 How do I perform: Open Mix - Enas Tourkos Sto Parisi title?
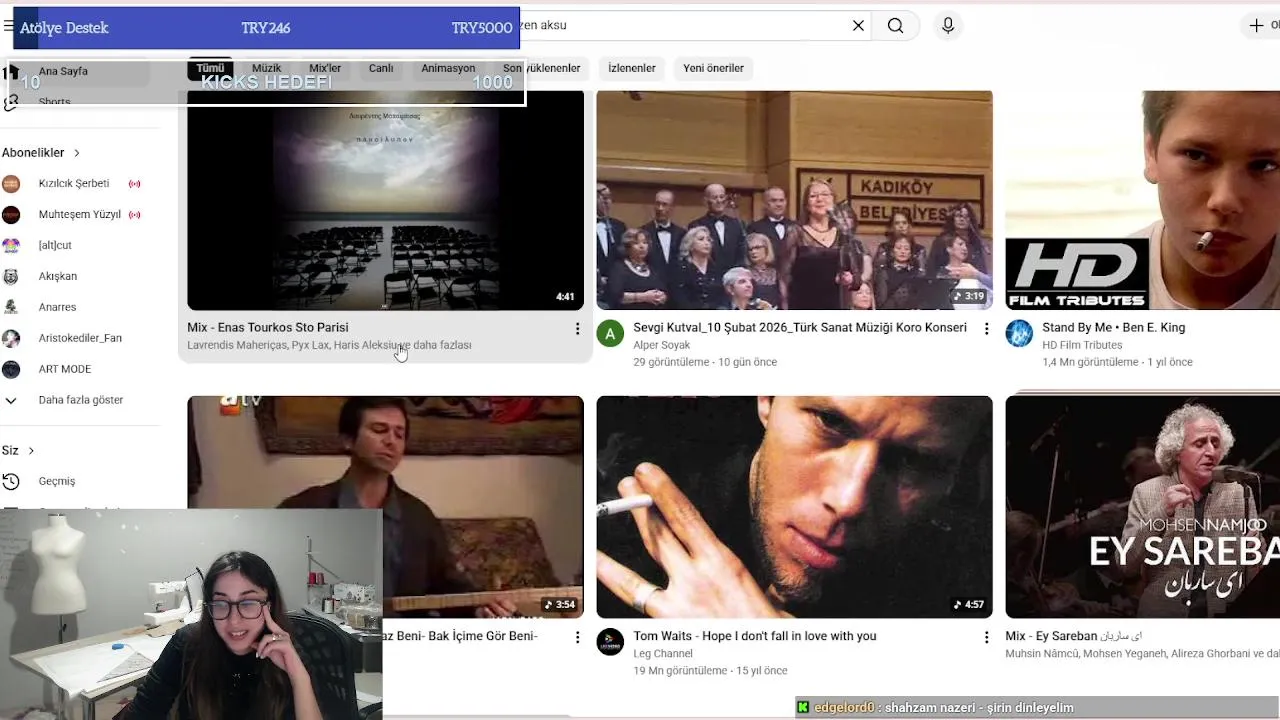[267, 327]
